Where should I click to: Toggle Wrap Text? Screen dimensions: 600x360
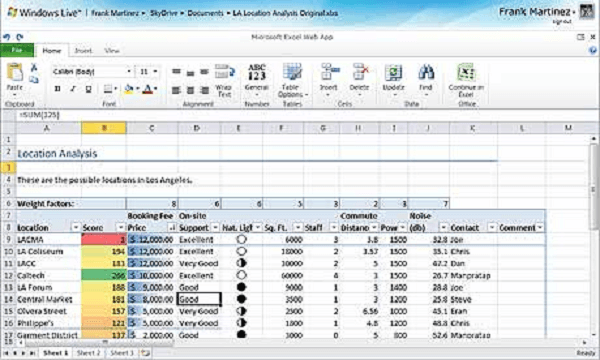[224, 80]
